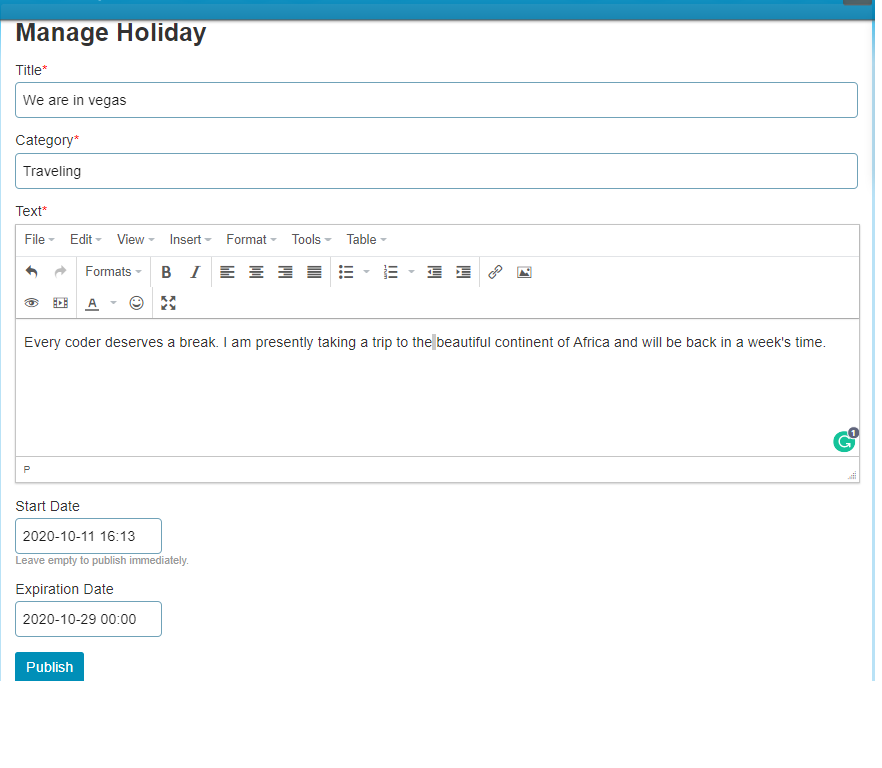Image resolution: width=882 pixels, height=768 pixels.
Task: Click the insert media video icon
Action: 61,302
